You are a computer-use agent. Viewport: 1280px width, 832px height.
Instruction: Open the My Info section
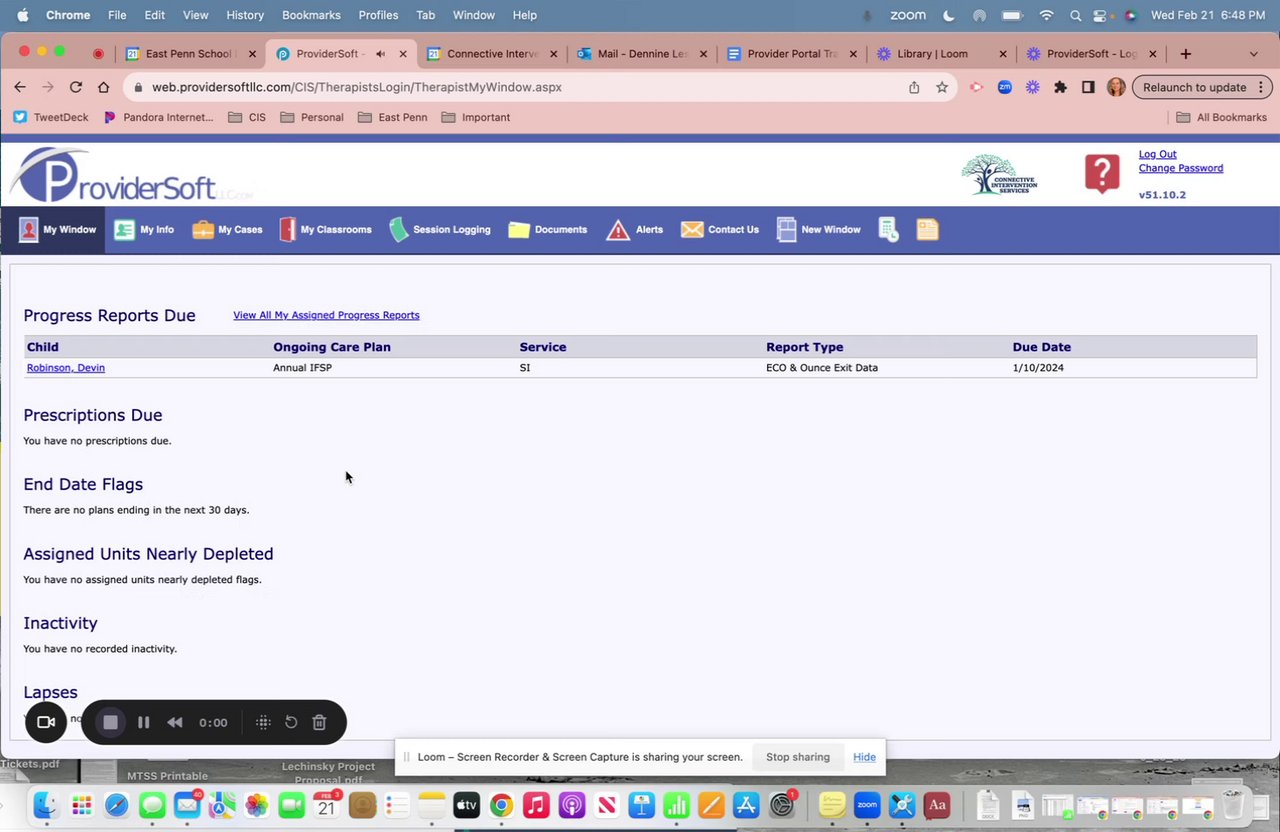point(144,230)
